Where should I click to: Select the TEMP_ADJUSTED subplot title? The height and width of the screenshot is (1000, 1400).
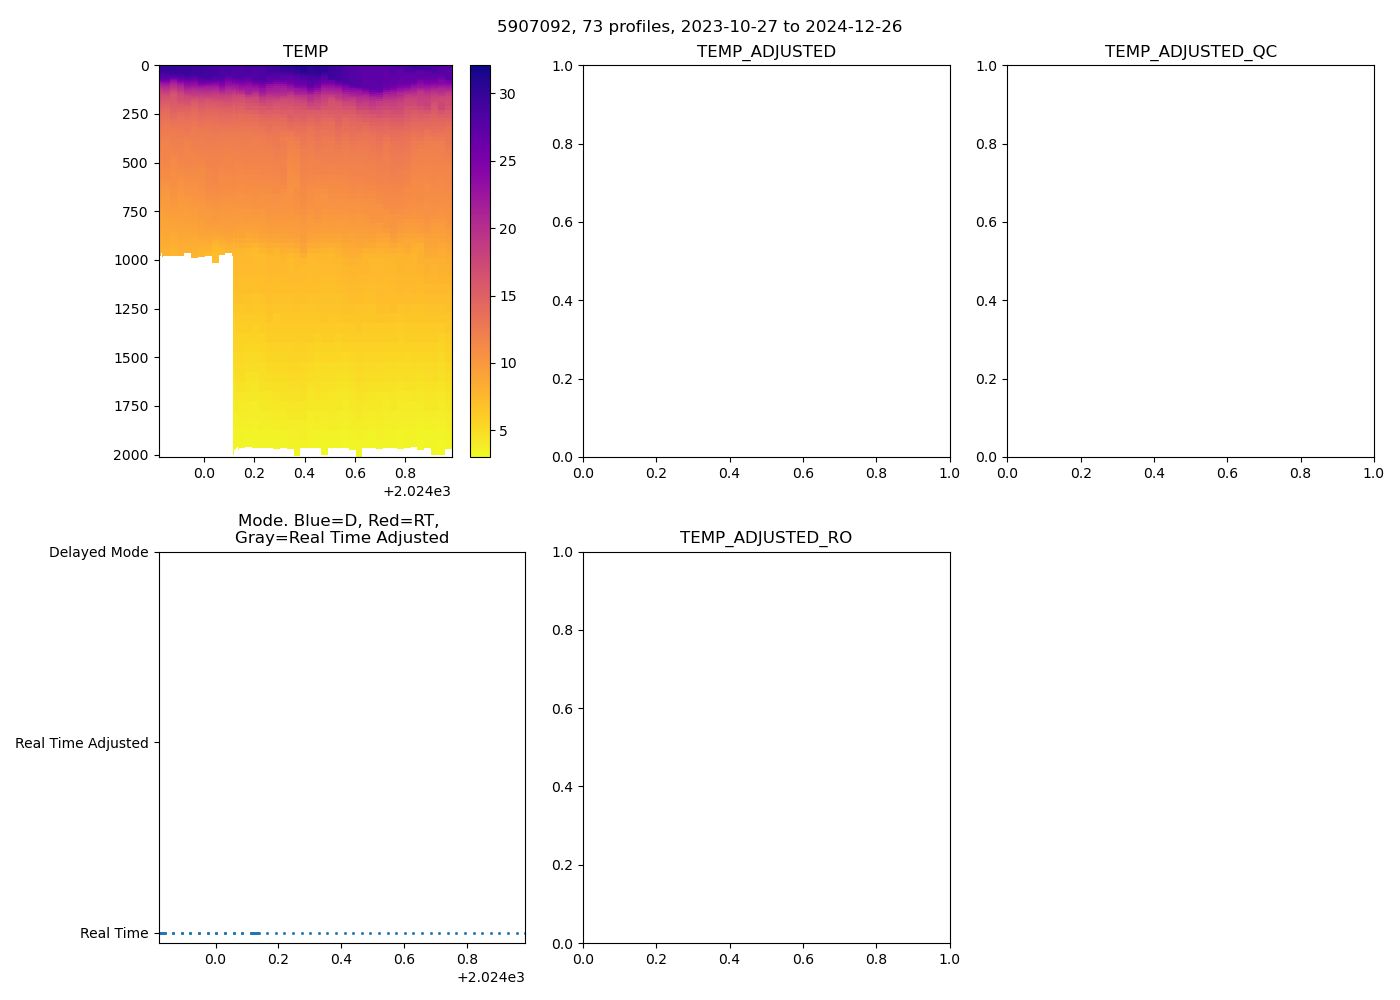766,52
